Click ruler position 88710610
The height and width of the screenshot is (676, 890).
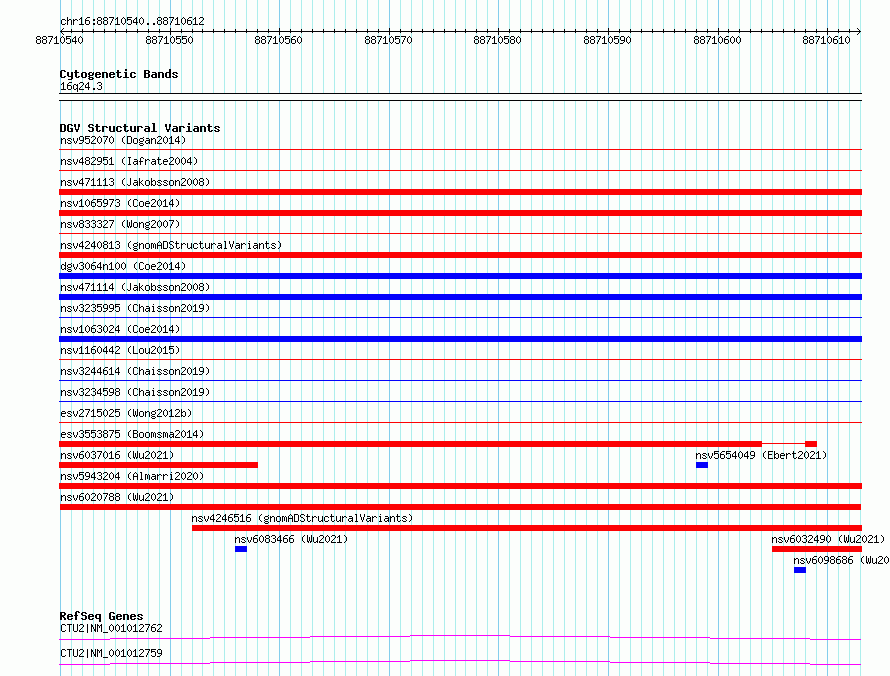point(826,40)
